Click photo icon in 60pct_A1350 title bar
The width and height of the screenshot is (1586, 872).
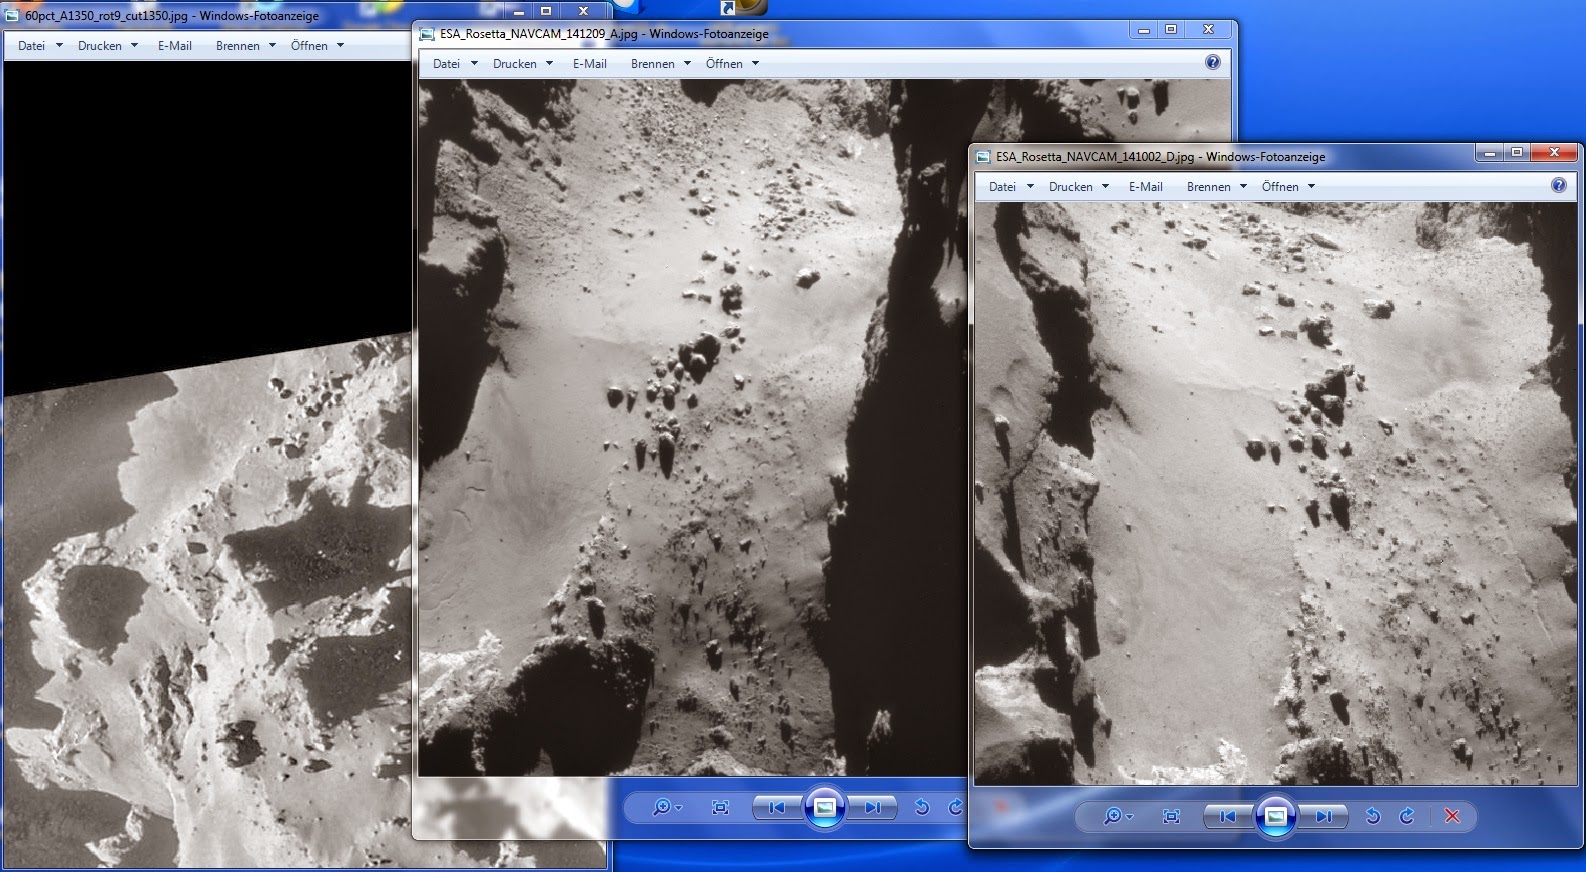[13, 15]
